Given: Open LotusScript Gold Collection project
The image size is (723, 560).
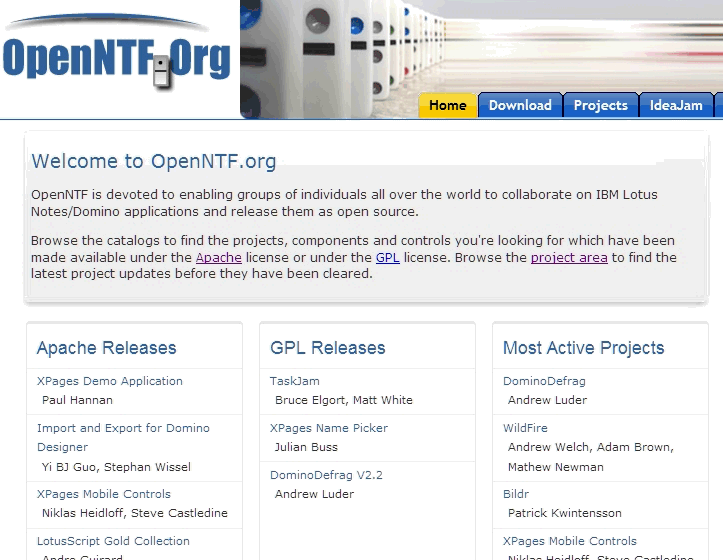Looking at the screenshot, I should pos(113,541).
